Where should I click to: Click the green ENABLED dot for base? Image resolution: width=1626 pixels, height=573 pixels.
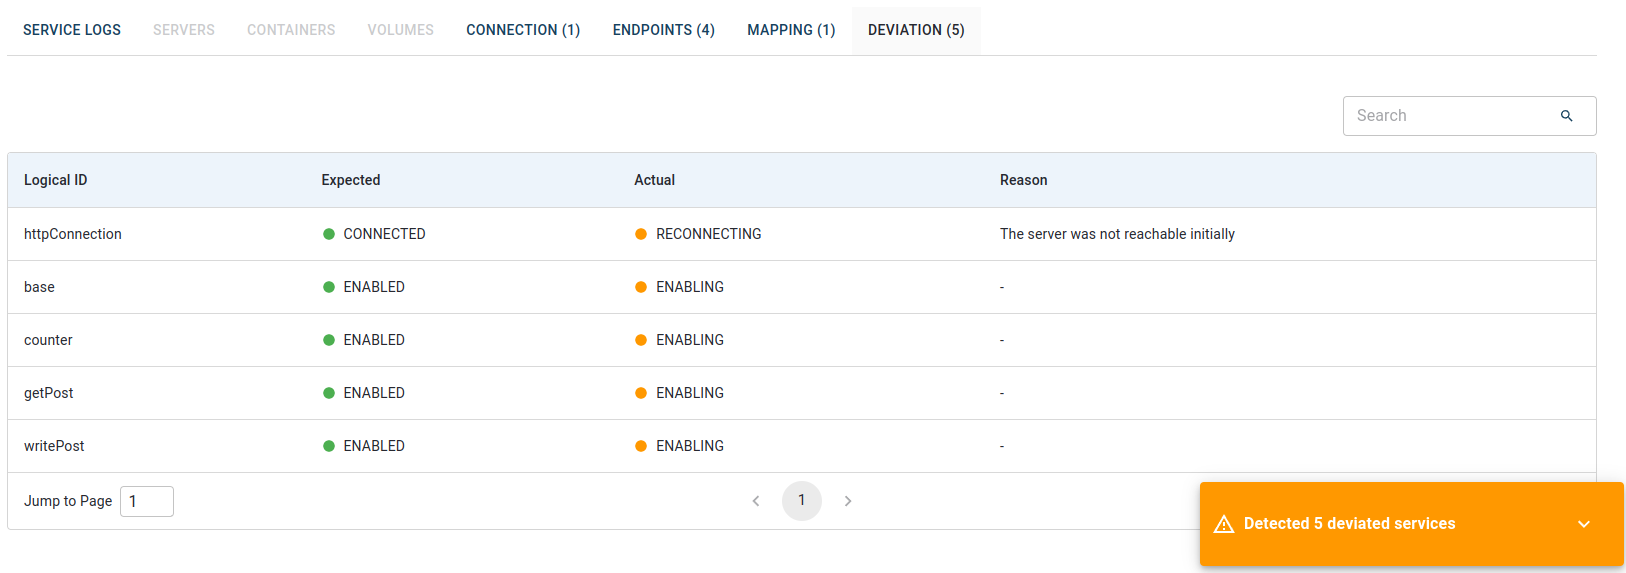[329, 287]
